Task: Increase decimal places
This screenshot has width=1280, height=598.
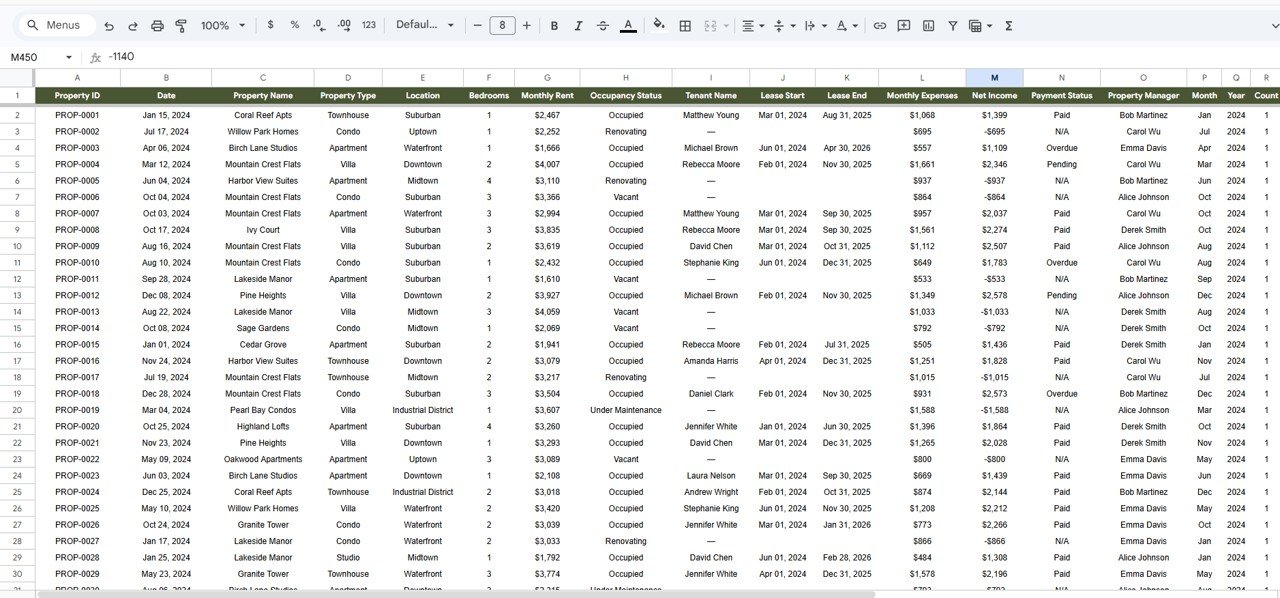Action: click(343, 25)
